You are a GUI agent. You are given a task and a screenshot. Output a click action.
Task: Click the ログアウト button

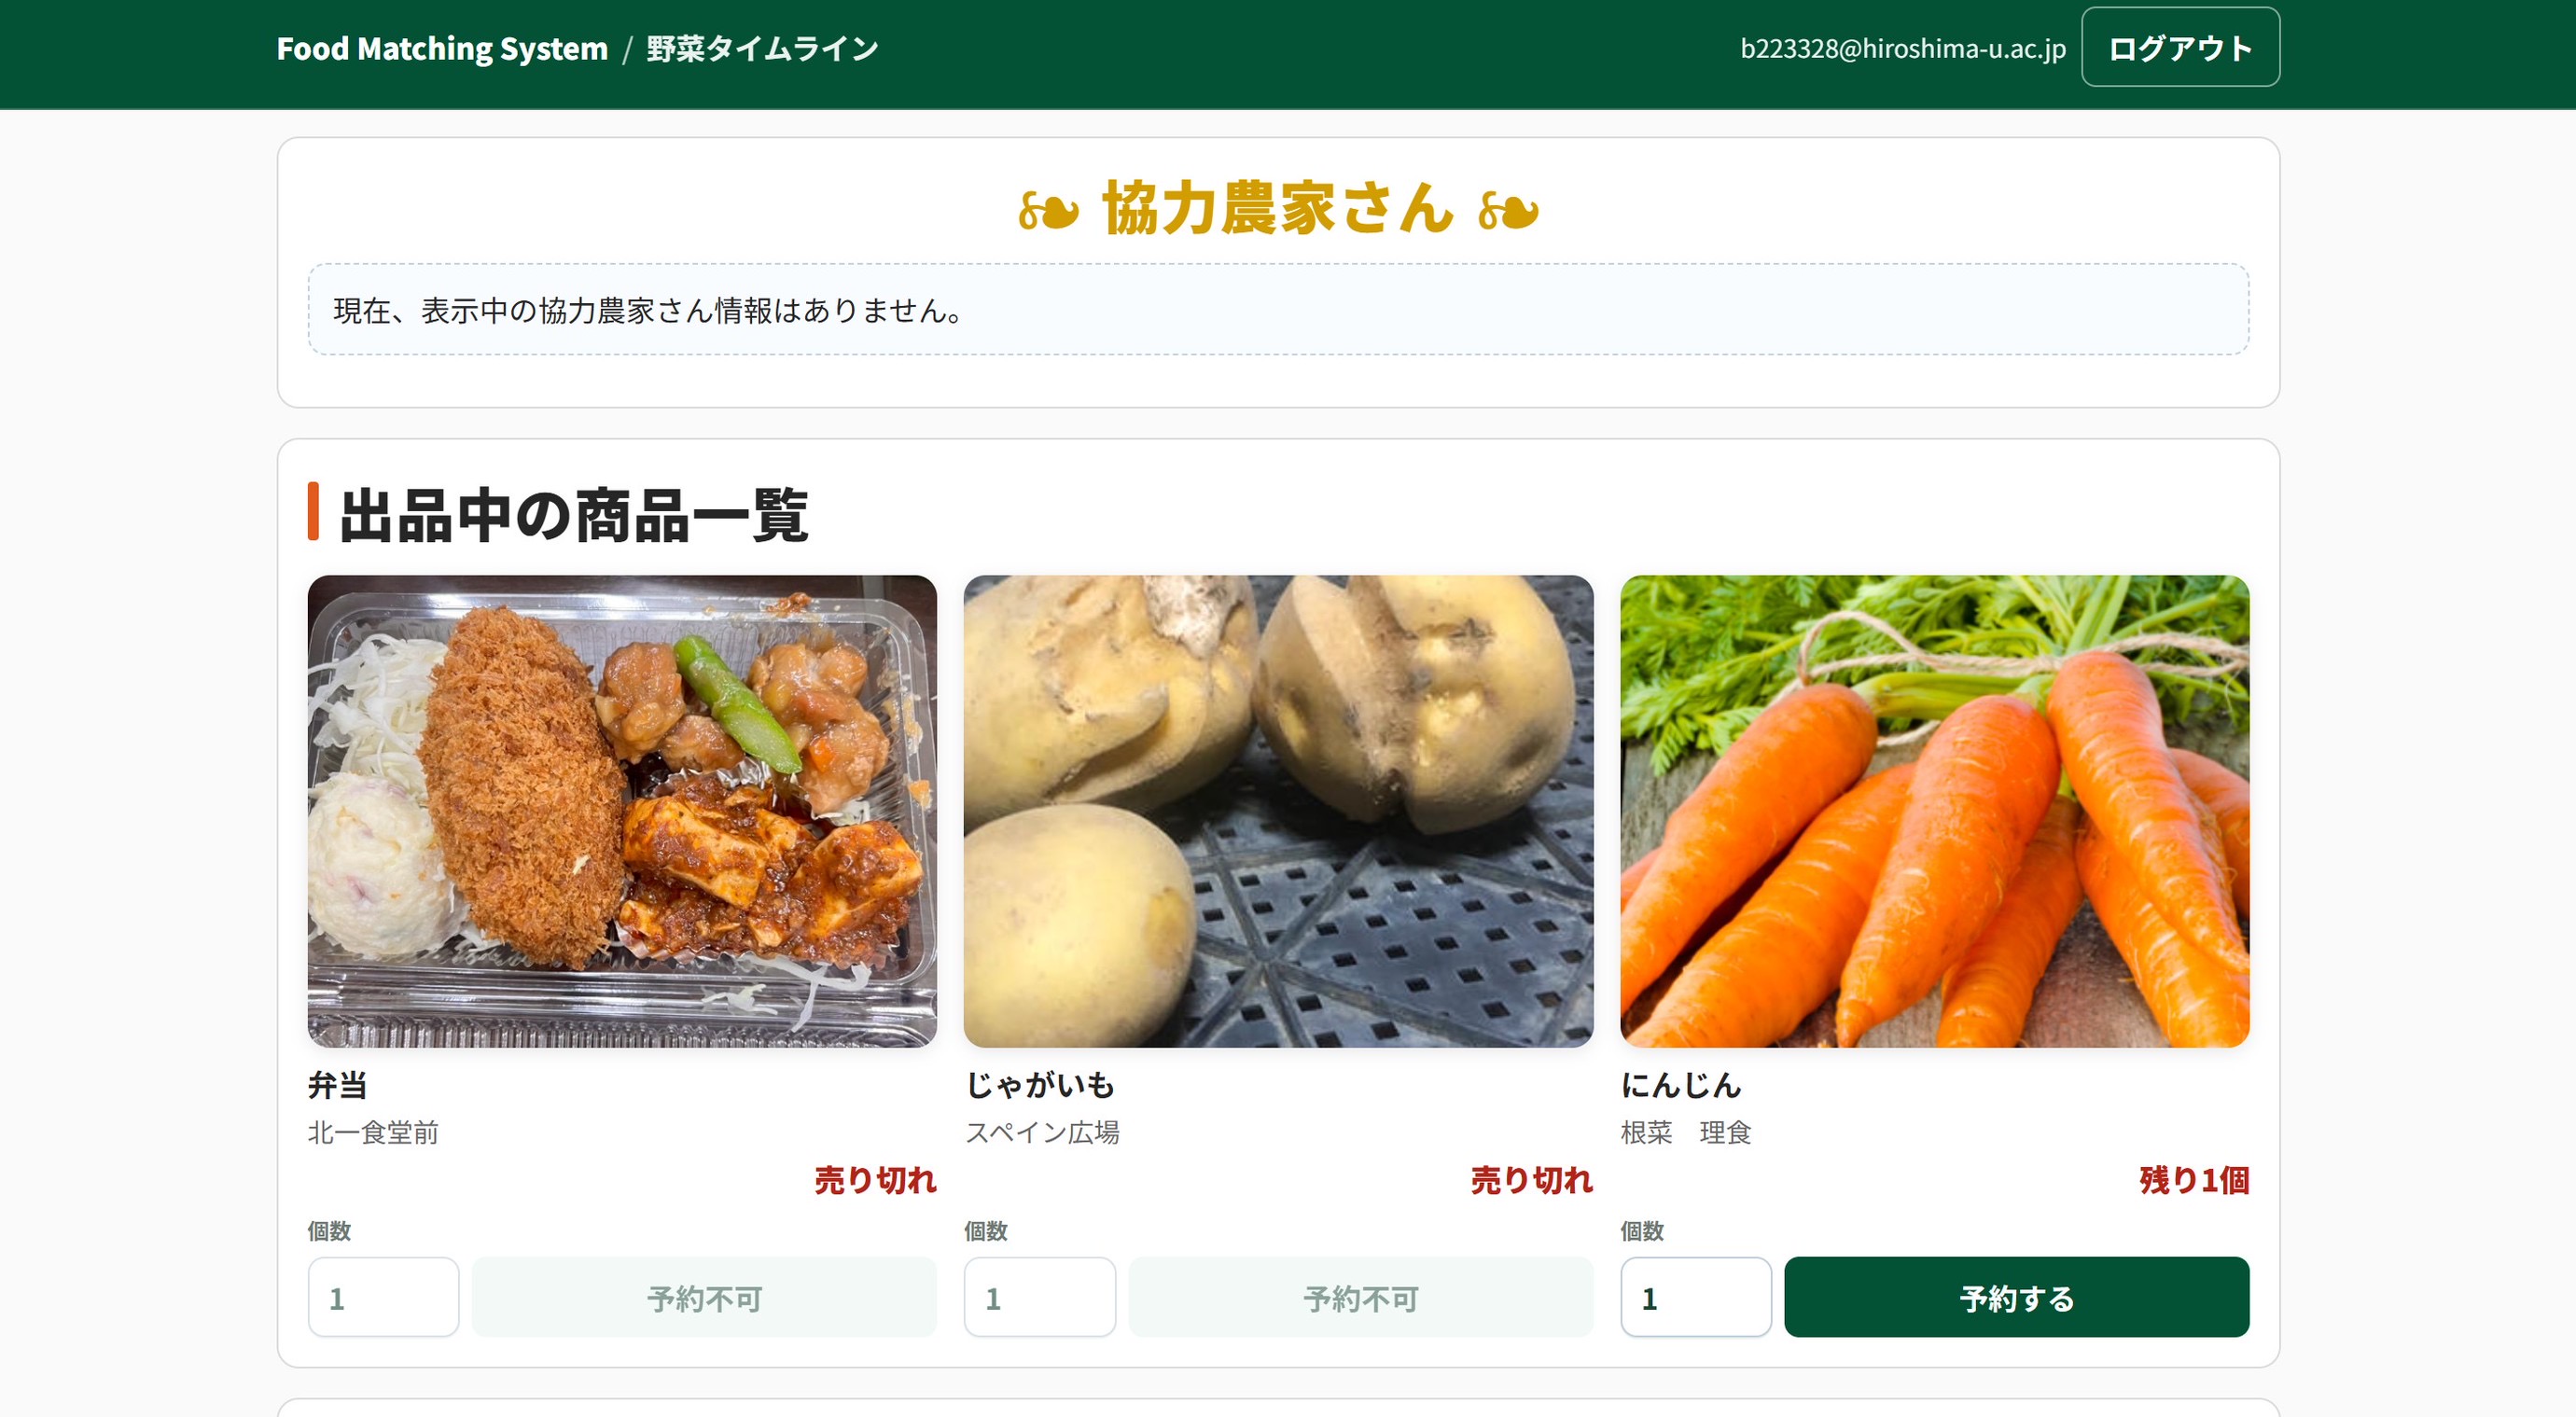pos(2180,46)
